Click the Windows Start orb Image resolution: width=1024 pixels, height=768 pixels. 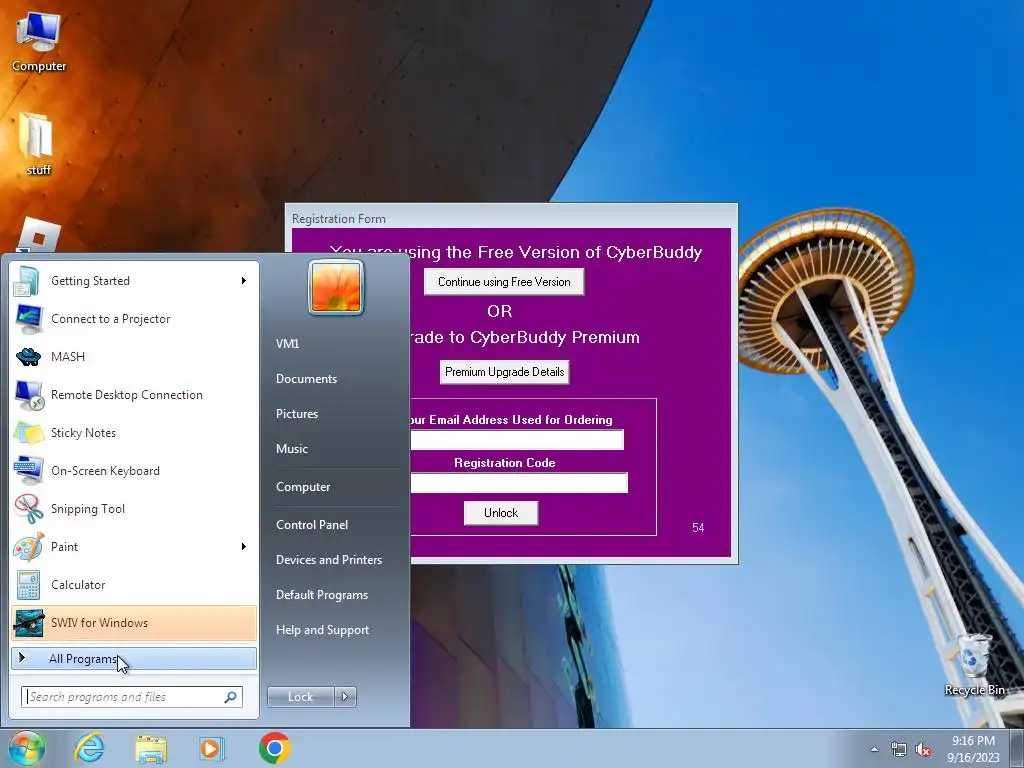coord(26,748)
